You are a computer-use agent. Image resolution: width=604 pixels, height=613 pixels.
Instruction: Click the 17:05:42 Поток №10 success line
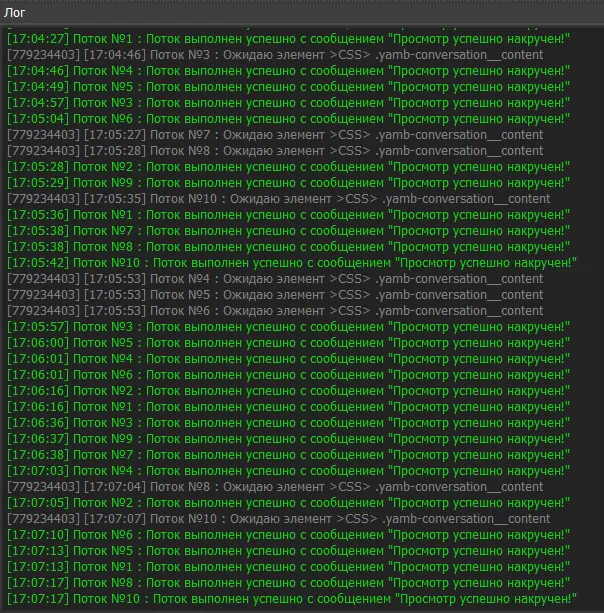coord(292,263)
